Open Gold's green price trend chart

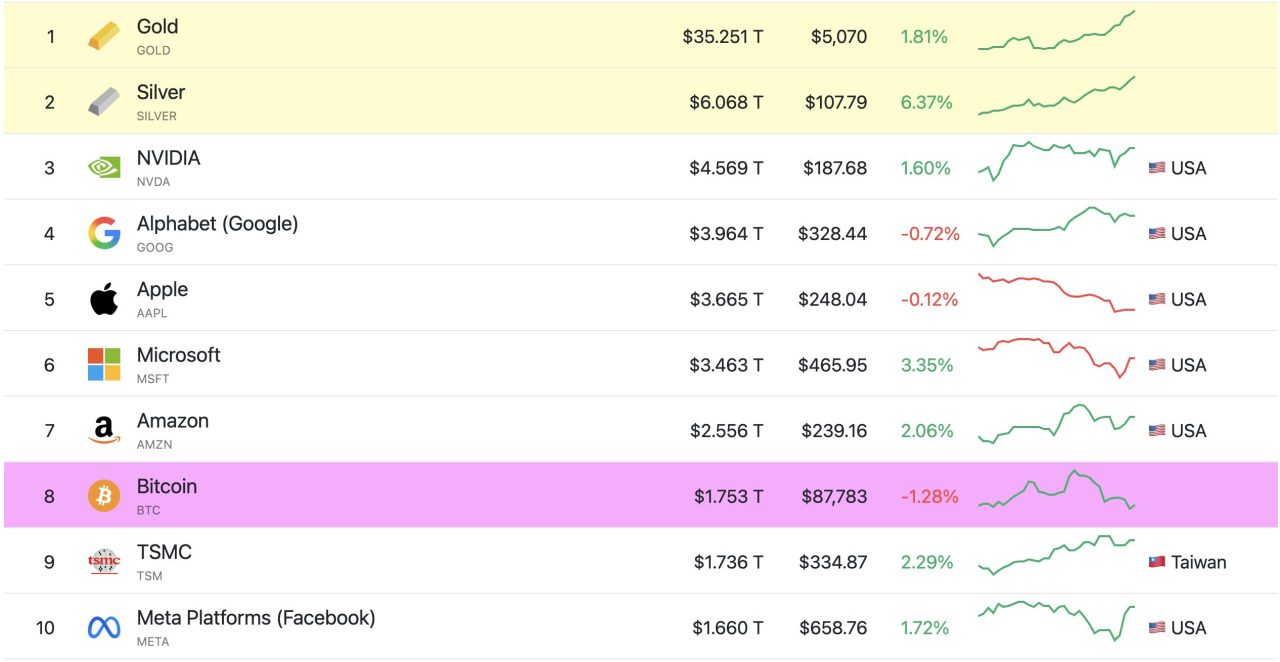1056,32
